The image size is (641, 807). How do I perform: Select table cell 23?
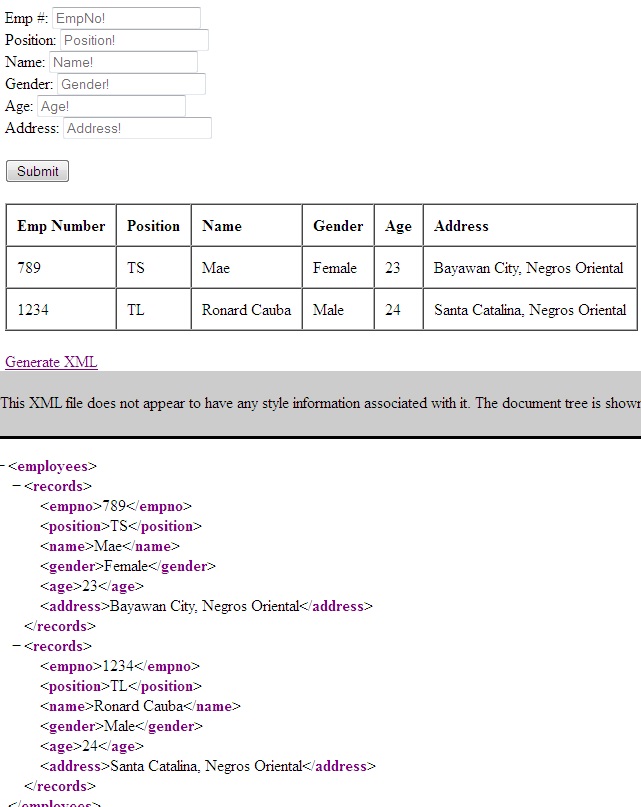click(399, 268)
